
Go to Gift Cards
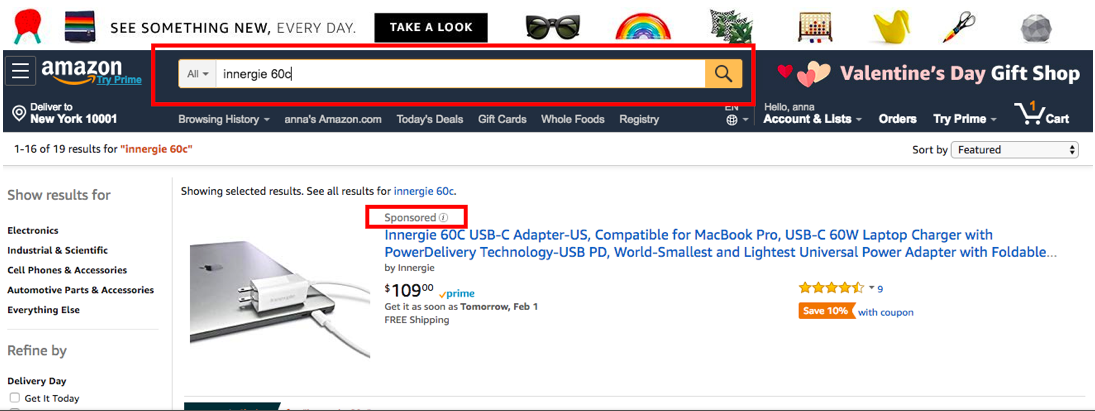(502, 119)
